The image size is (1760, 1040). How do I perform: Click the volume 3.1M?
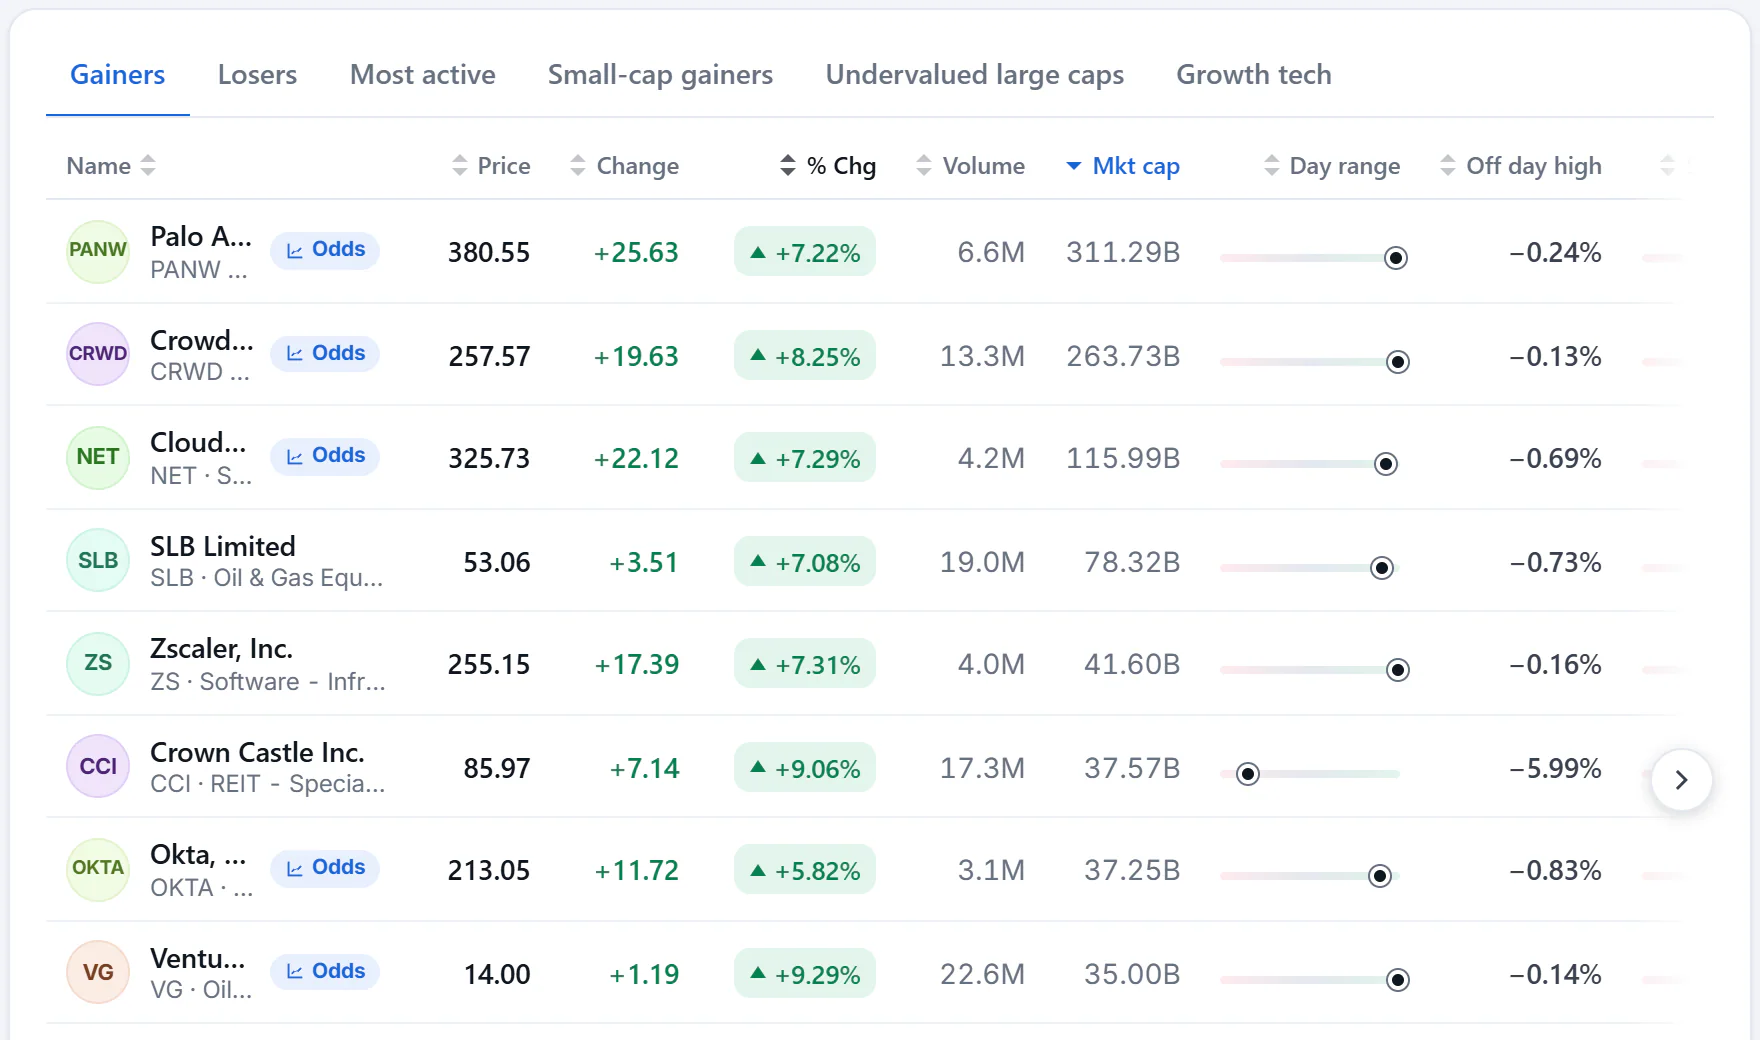point(991,870)
